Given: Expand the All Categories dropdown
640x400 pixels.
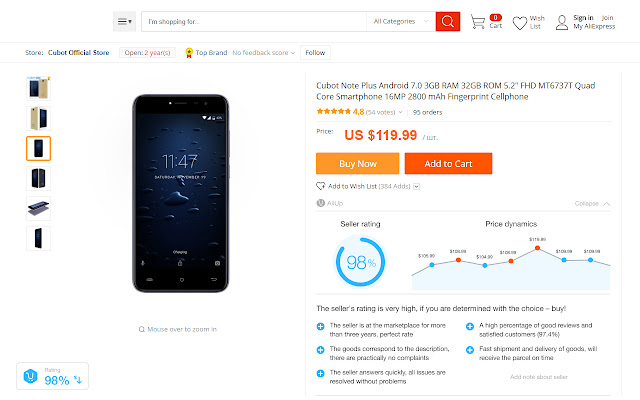Looking at the screenshot, I should (401, 21).
